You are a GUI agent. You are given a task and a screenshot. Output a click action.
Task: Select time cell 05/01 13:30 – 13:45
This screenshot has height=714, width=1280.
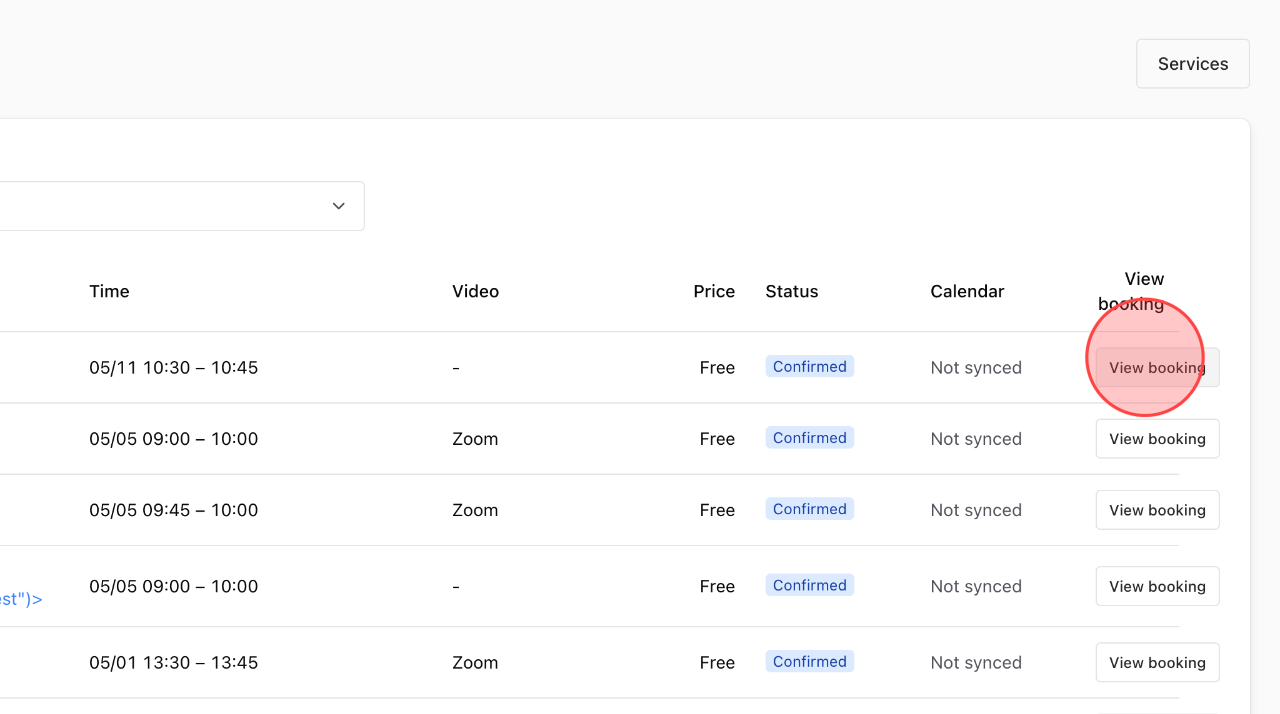(x=174, y=662)
